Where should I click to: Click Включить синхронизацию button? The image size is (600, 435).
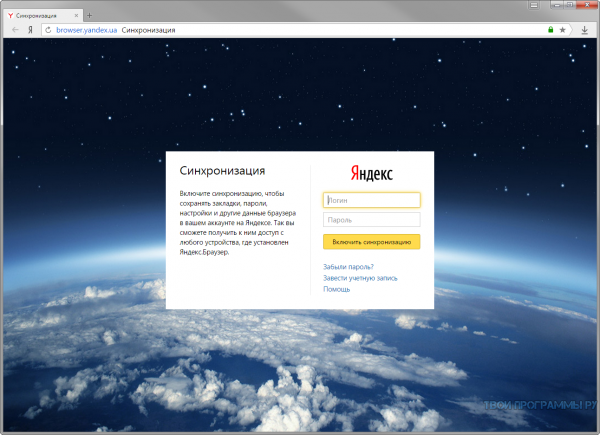372,242
